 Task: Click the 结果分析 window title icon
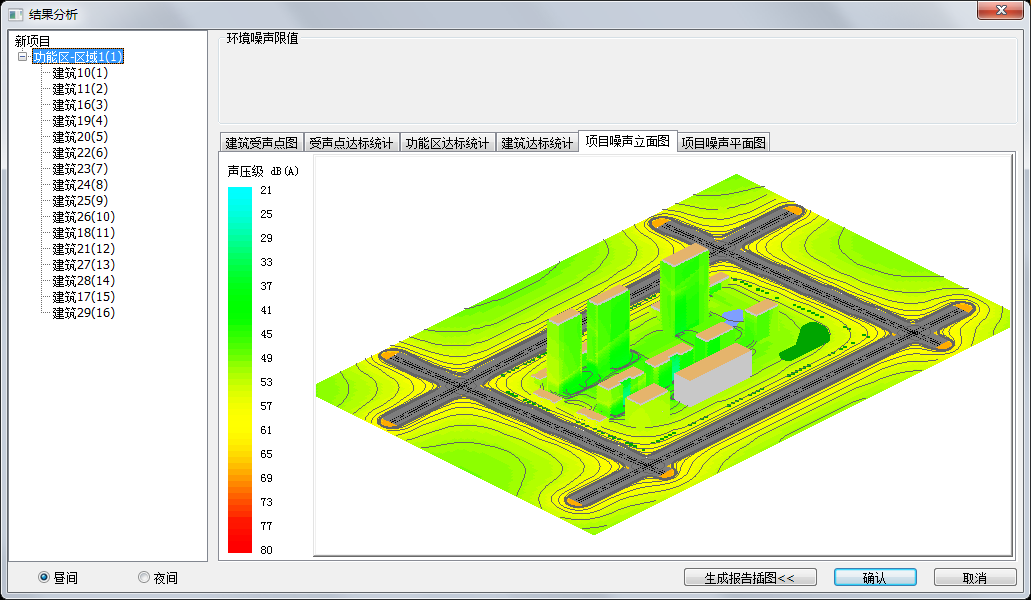click(15, 14)
